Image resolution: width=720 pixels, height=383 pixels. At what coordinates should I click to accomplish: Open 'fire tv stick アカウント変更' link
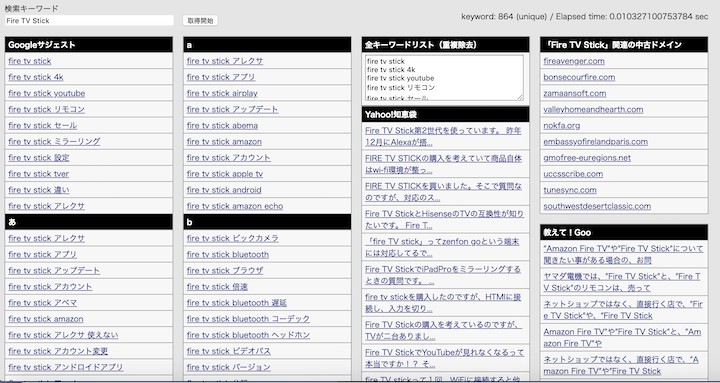click(x=58, y=351)
